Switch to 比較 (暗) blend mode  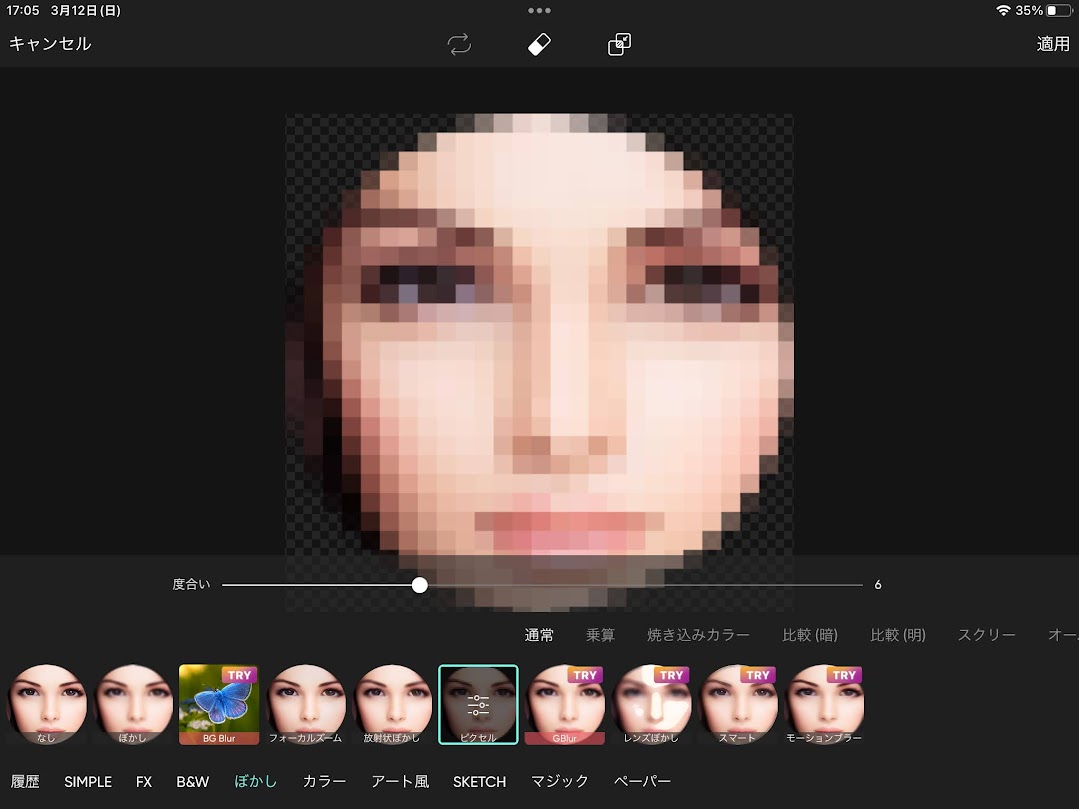[810, 635]
